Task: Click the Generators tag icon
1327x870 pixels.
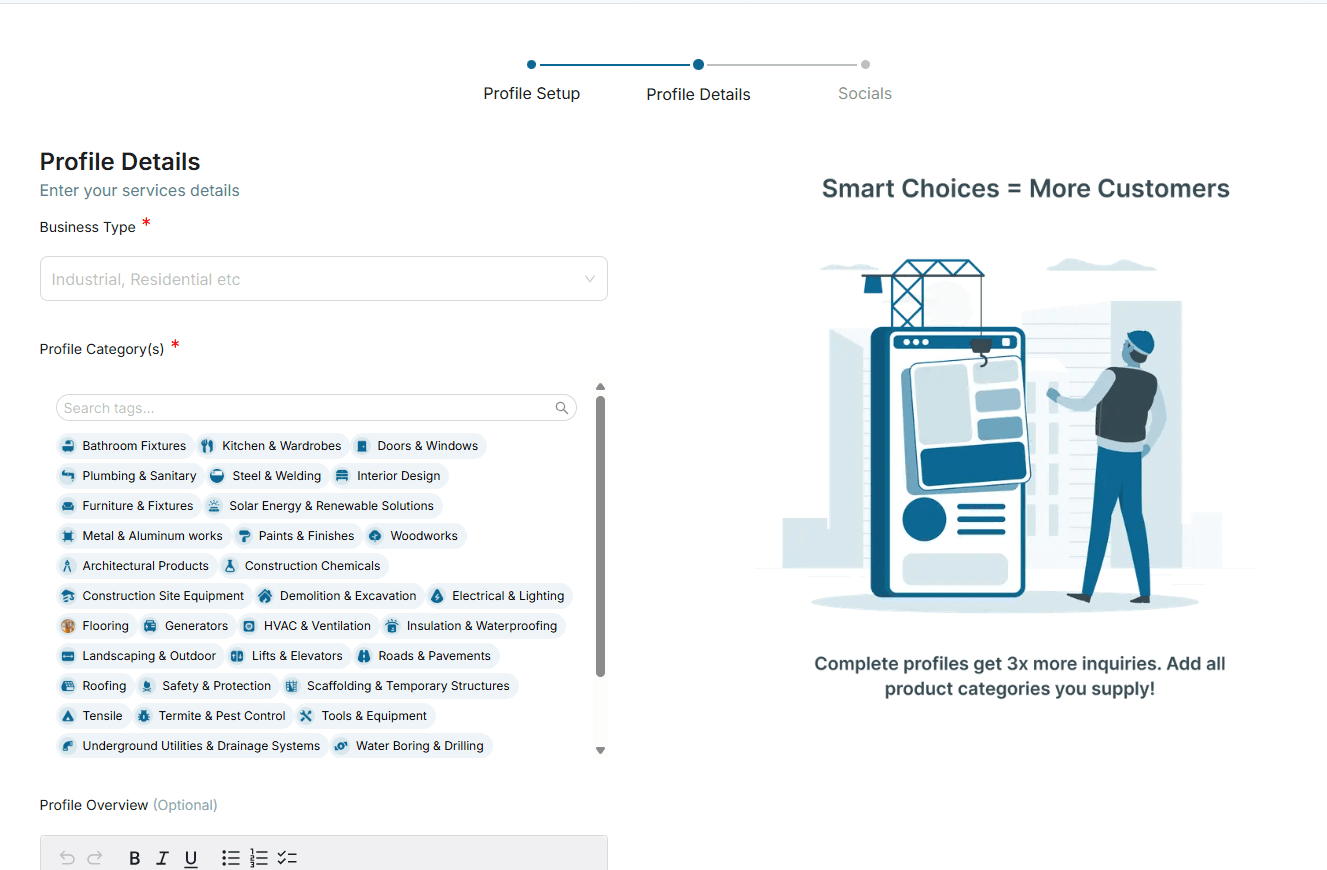Action: (150, 626)
